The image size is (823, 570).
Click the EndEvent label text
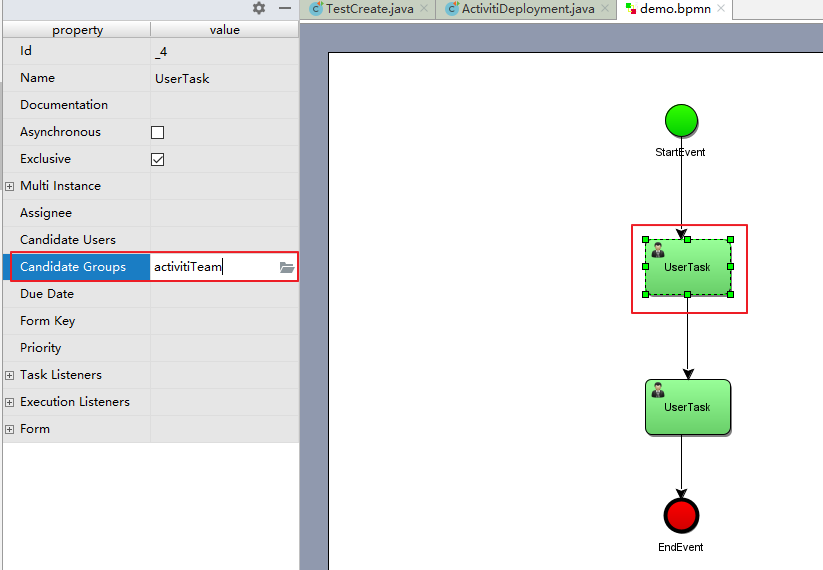(680, 547)
